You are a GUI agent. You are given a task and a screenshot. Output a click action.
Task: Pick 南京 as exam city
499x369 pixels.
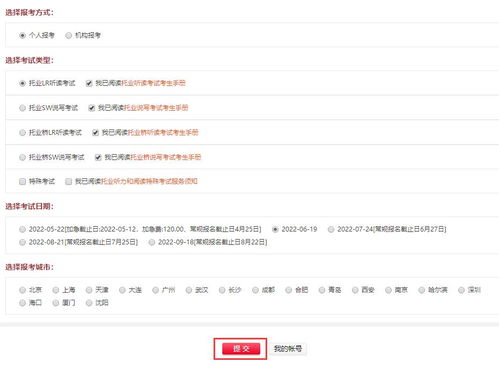[x=388, y=290]
